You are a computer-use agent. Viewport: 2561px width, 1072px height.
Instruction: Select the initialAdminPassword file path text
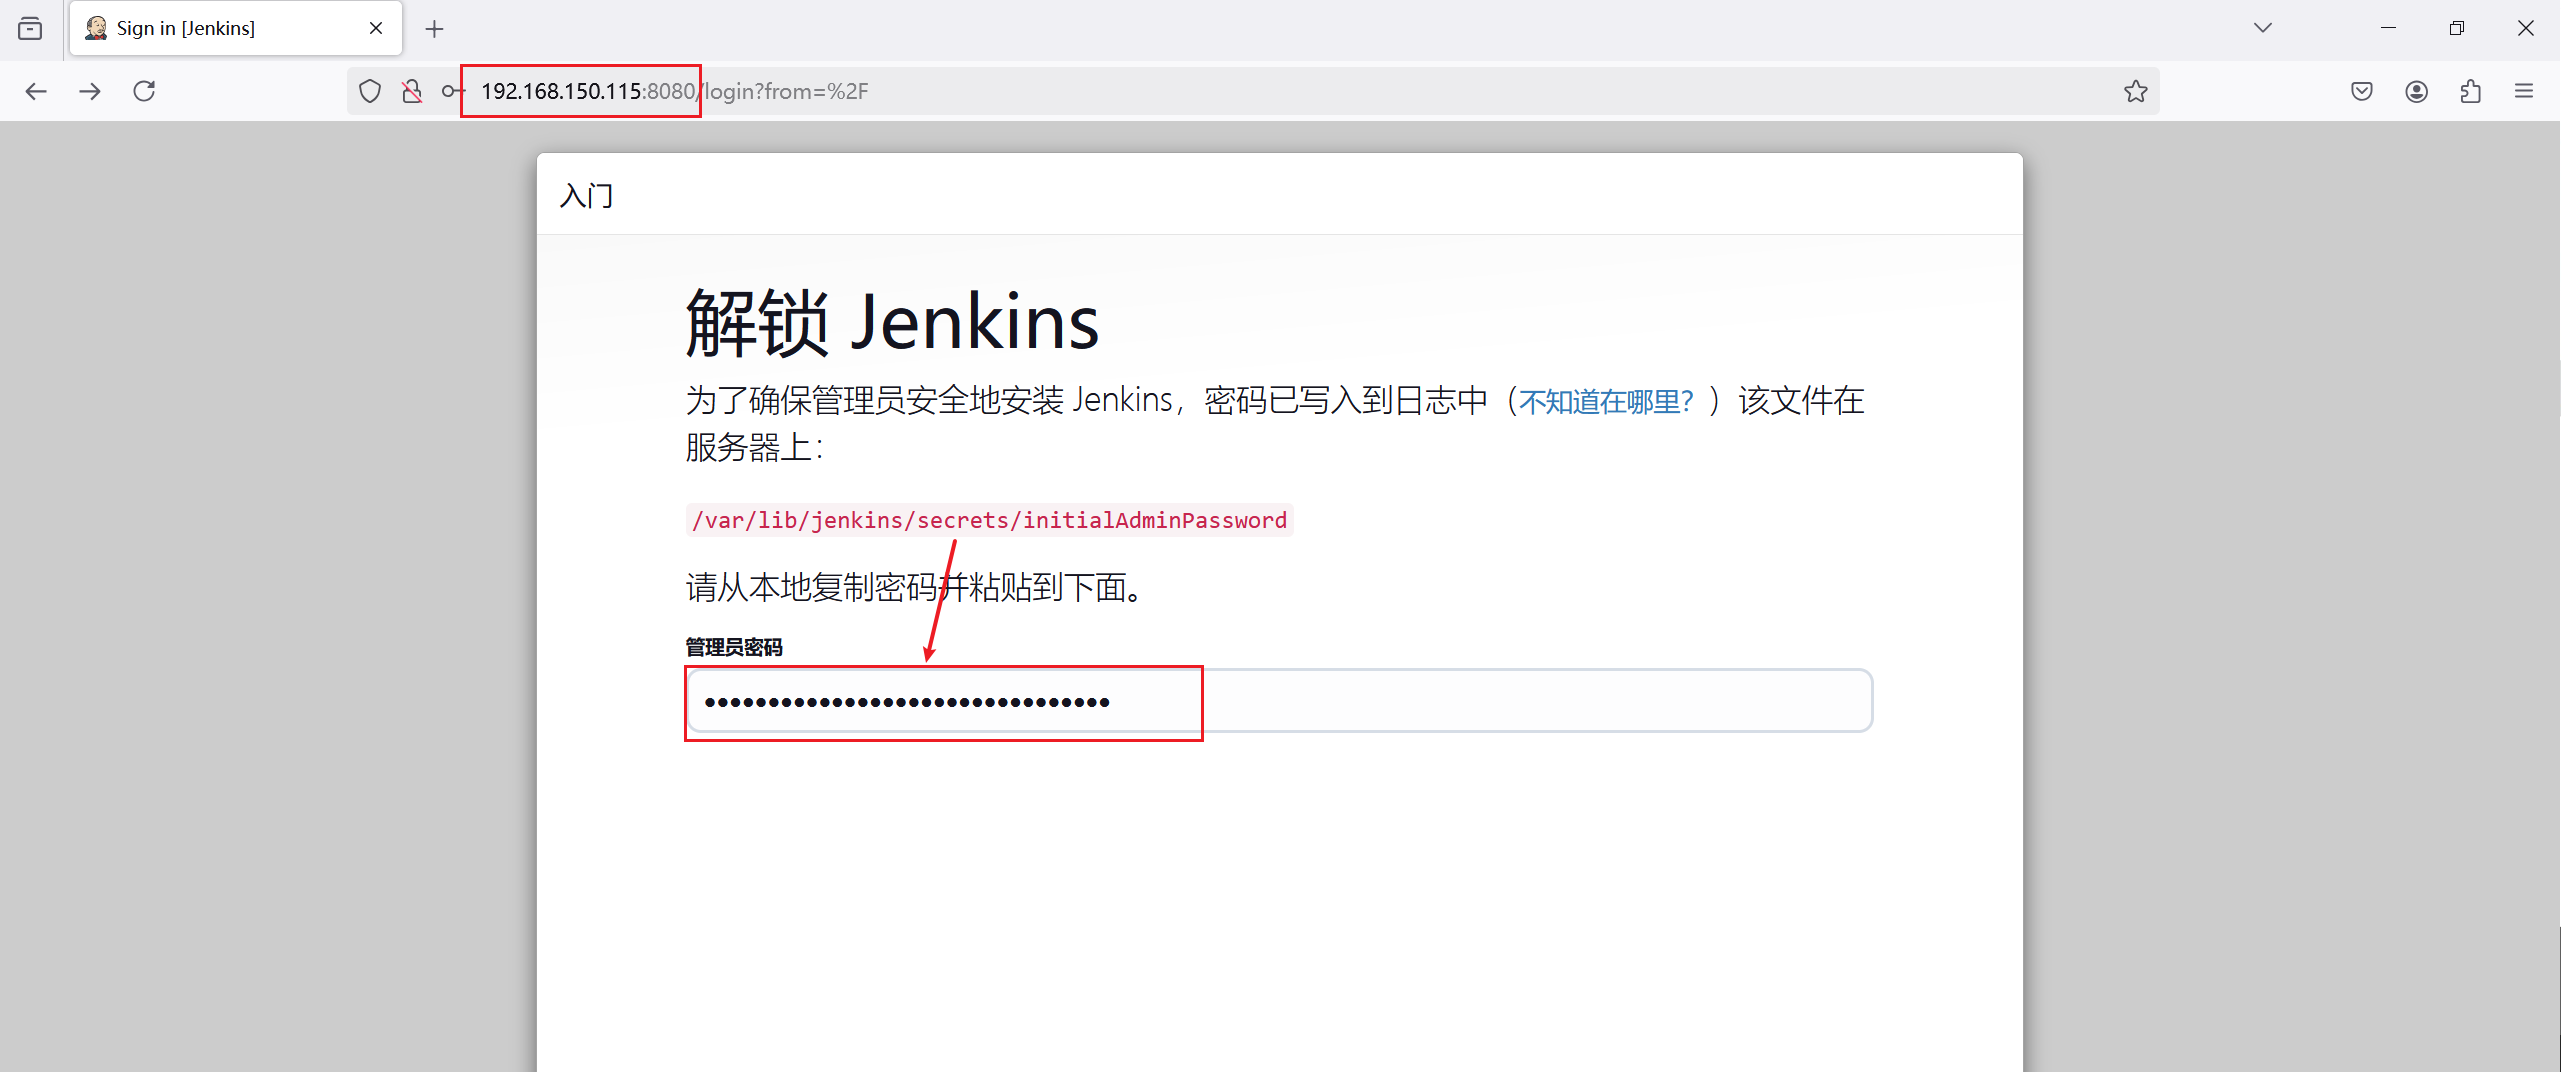click(989, 520)
